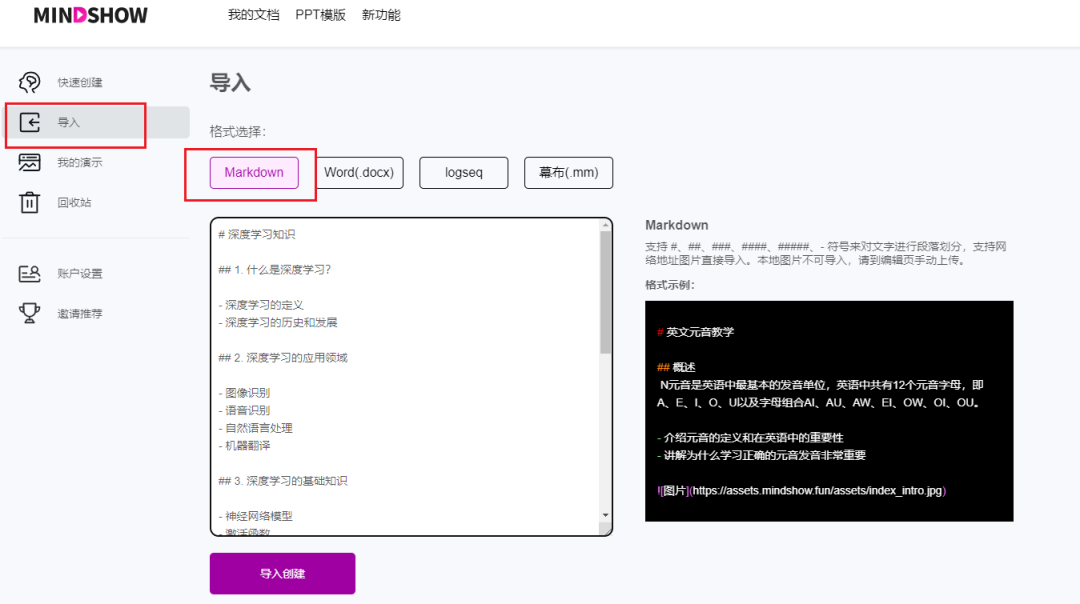Click the MINDSHOW logo
The height and width of the screenshot is (604, 1080).
pos(90,16)
